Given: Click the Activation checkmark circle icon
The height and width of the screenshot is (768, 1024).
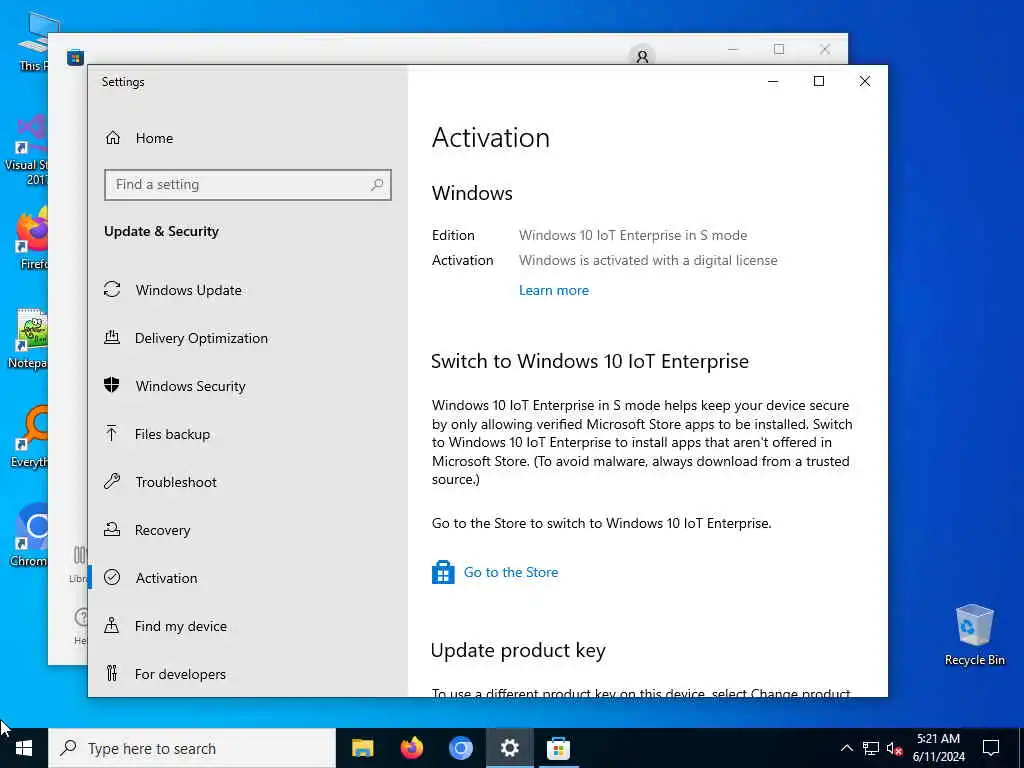Looking at the screenshot, I should pos(112,577).
